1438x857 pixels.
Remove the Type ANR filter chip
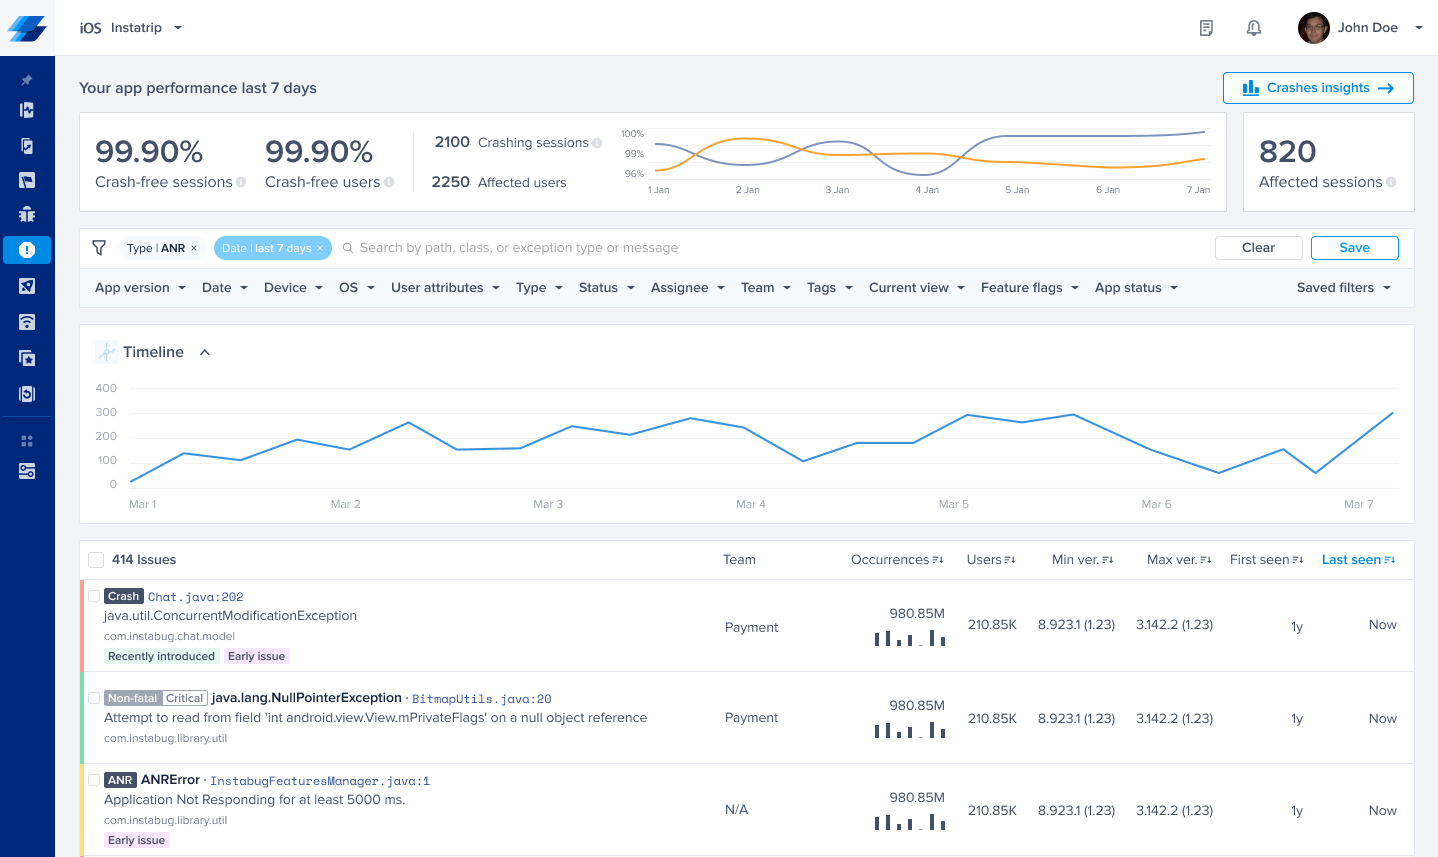(194, 248)
